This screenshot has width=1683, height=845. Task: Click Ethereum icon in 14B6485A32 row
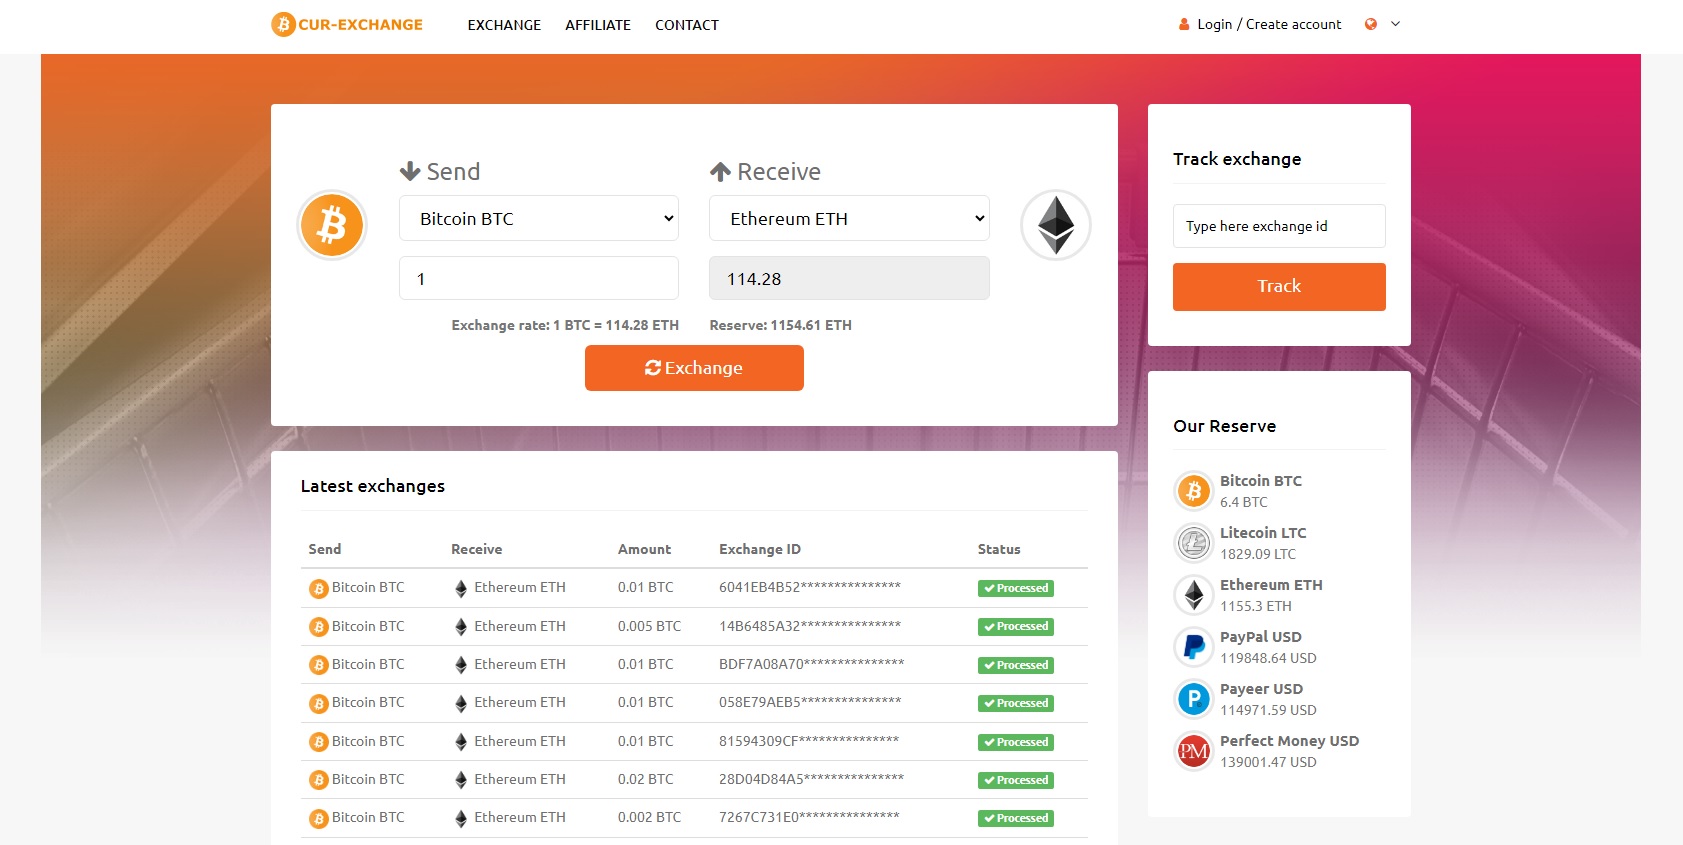point(461,627)
